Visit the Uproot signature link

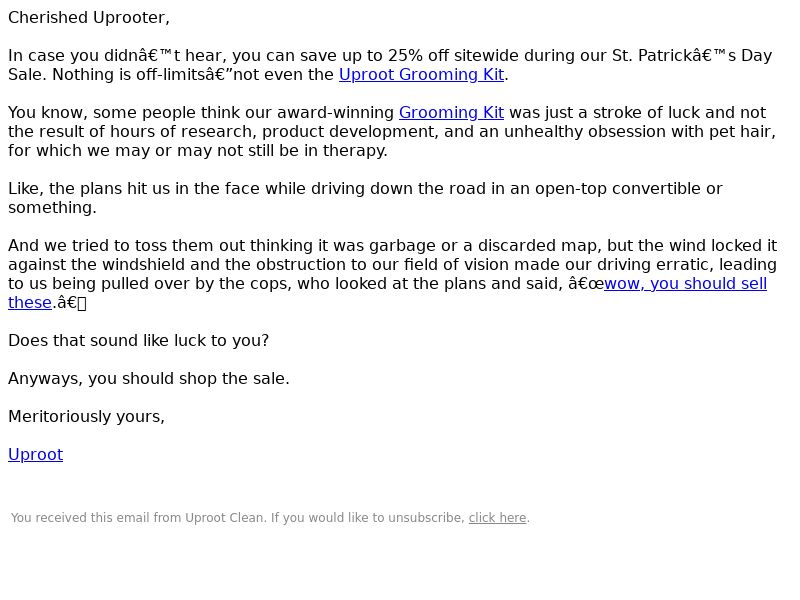point(36,455)
